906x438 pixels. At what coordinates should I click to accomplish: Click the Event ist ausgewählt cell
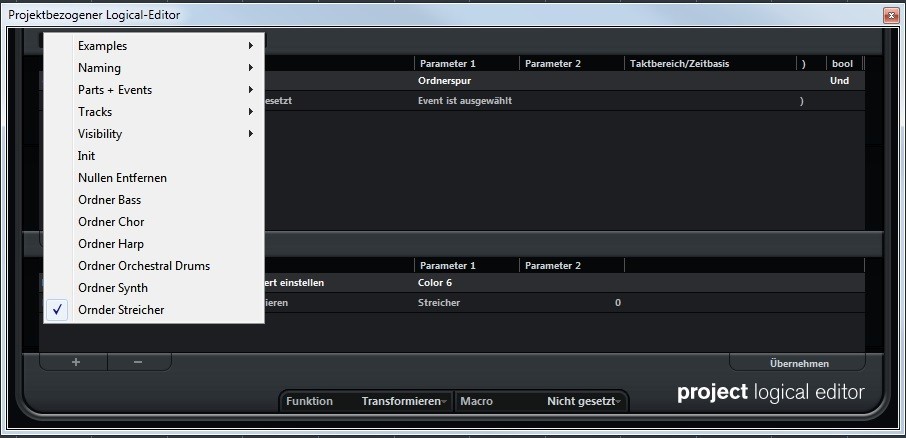pos(466,101)
